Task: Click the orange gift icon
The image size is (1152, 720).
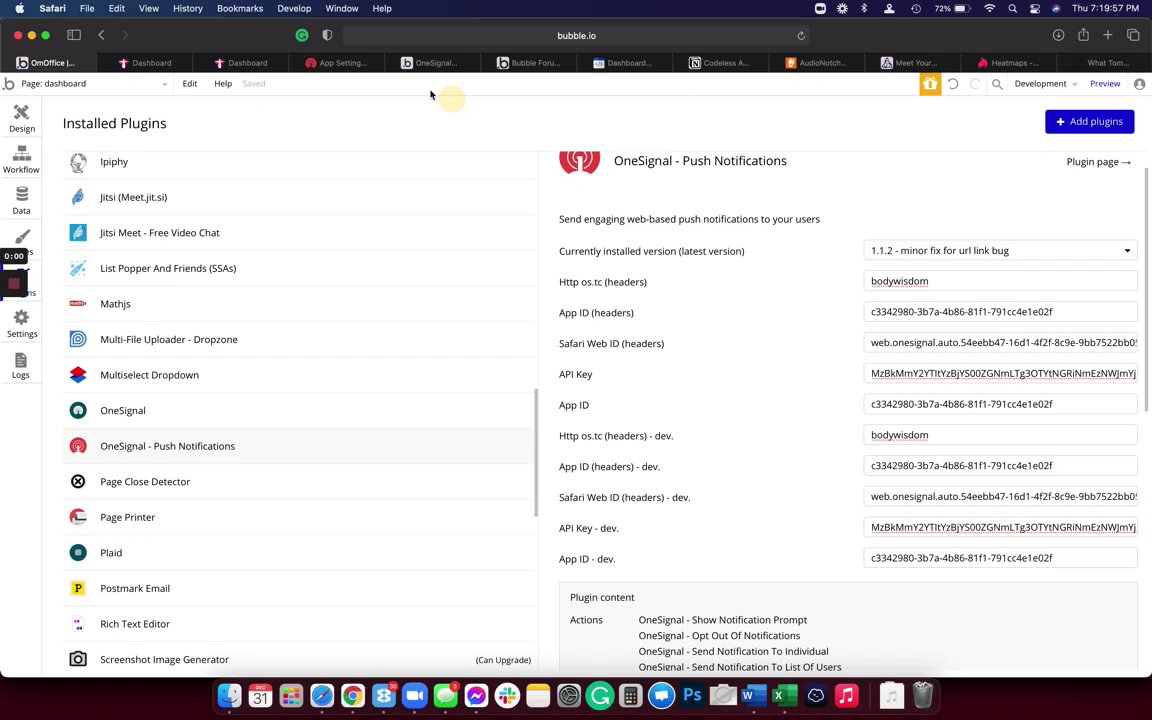Action: [930, 84]
